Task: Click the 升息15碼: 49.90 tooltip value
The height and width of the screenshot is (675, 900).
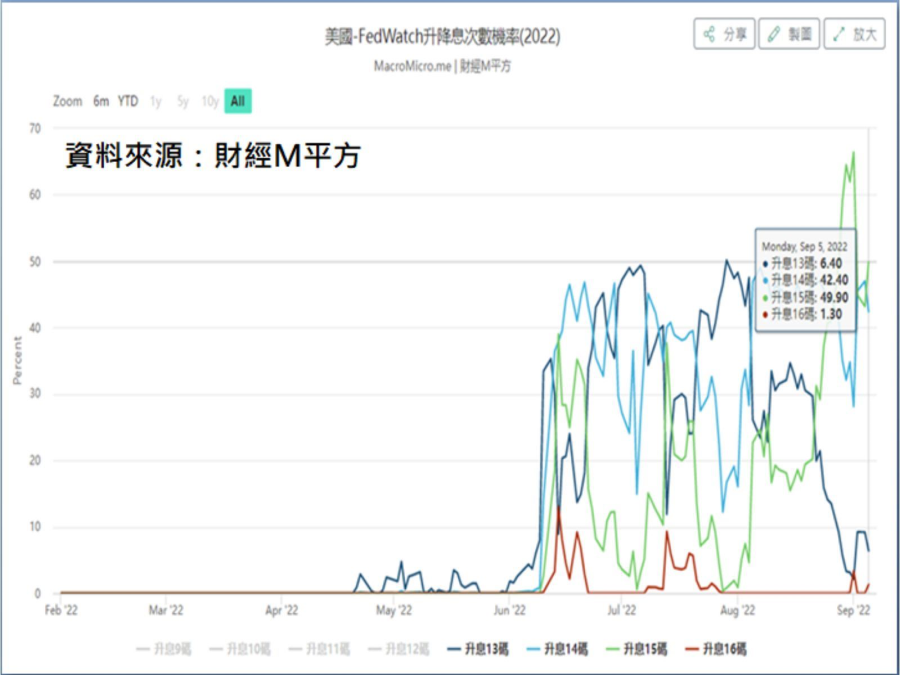Action: (x=808, y=297)
